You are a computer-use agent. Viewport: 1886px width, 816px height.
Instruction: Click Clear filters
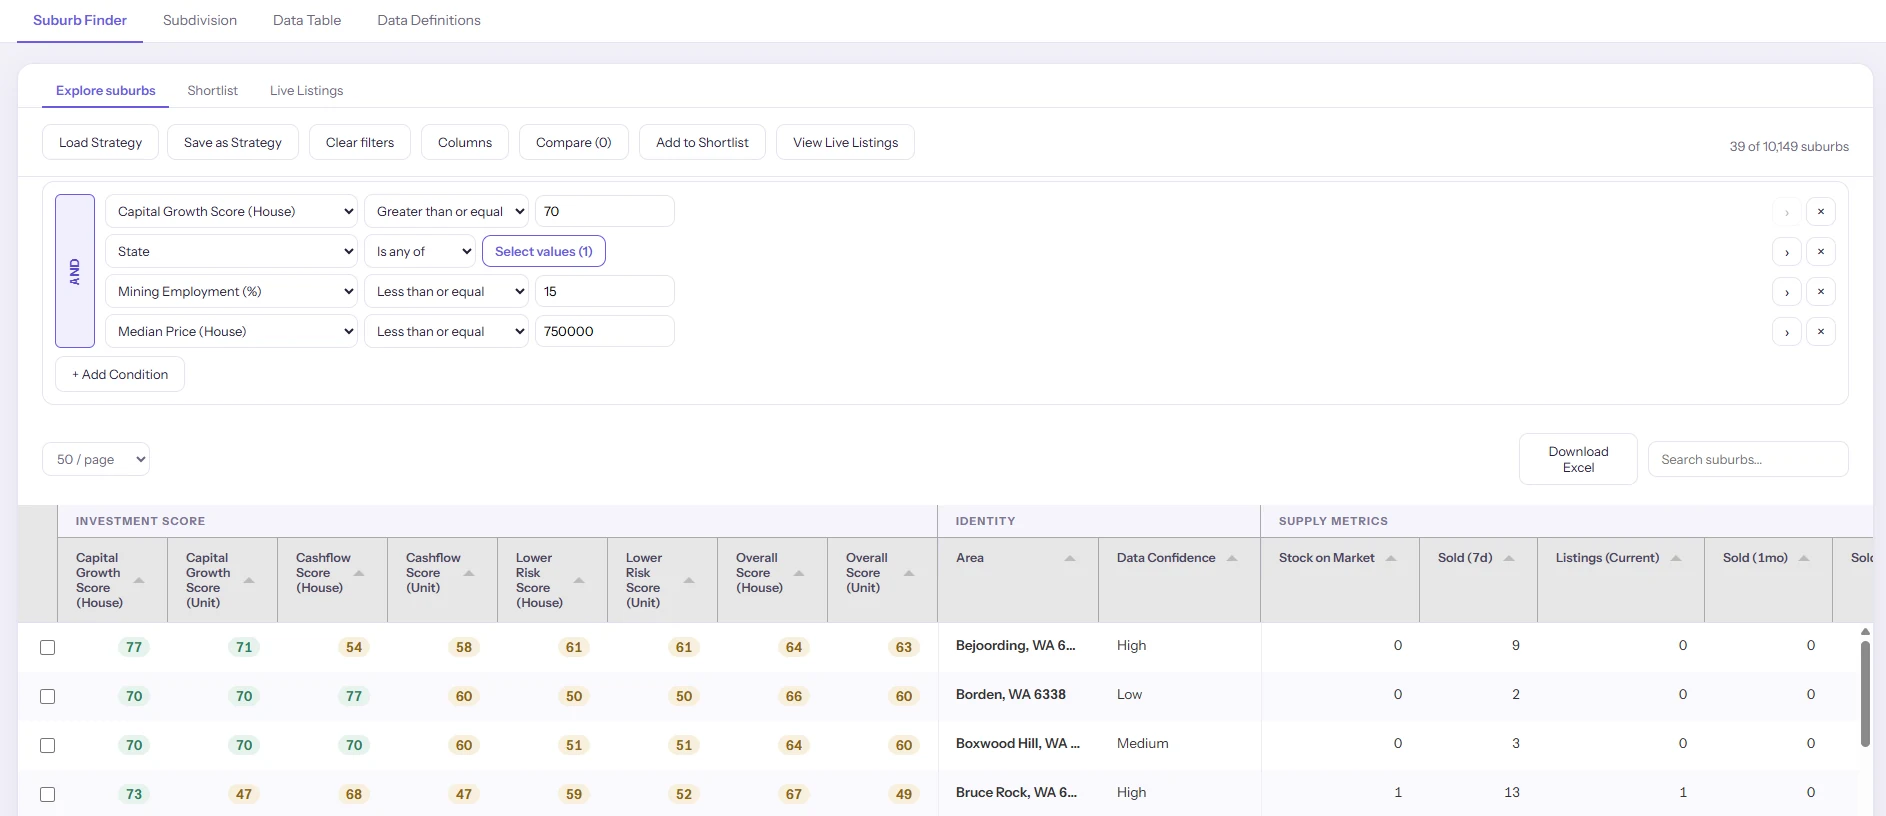pyautogui.click(x=360, y=143)
